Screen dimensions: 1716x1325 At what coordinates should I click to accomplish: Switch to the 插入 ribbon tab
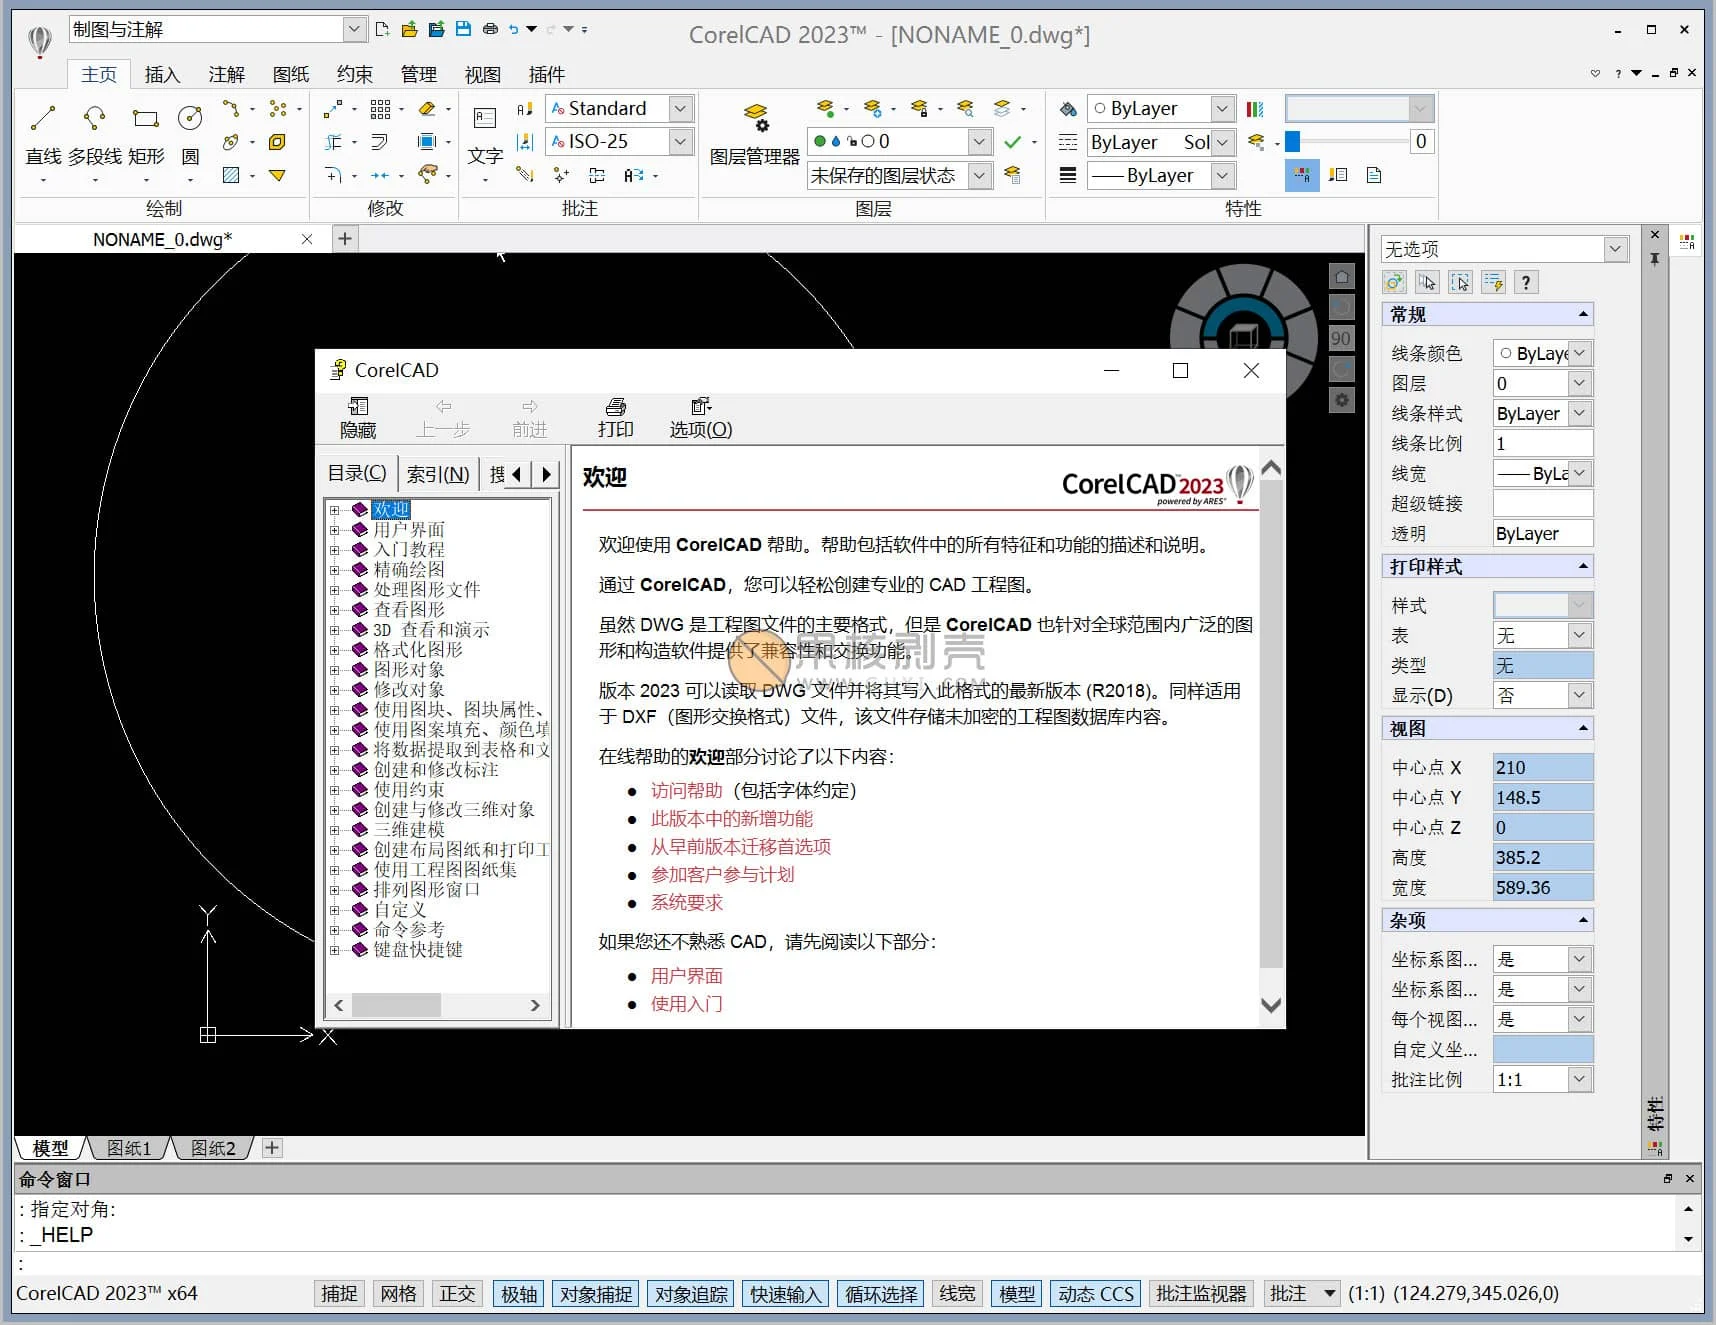click(162, 75)
